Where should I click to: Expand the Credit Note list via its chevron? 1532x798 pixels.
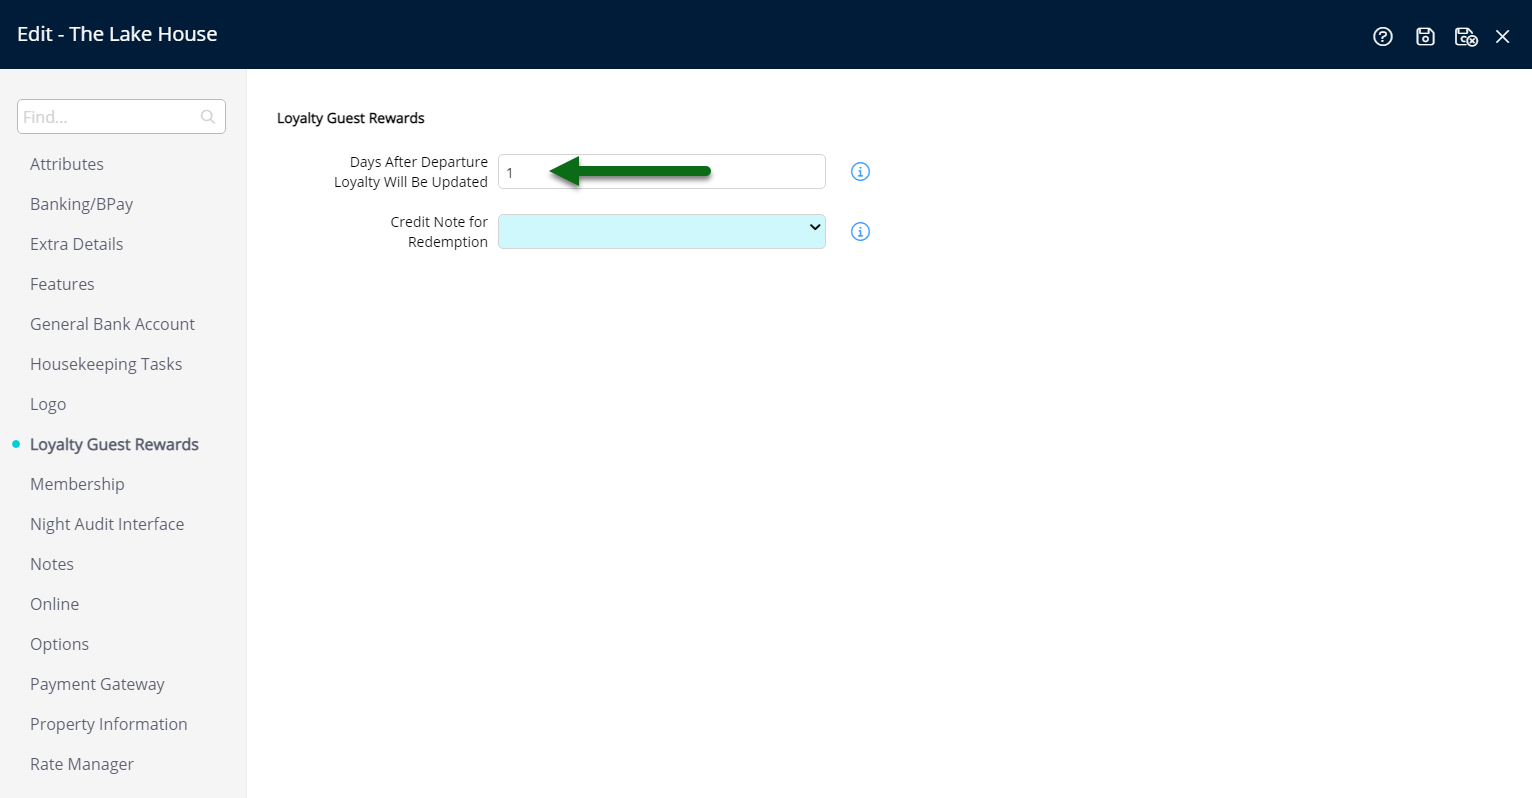coord(814,230)
